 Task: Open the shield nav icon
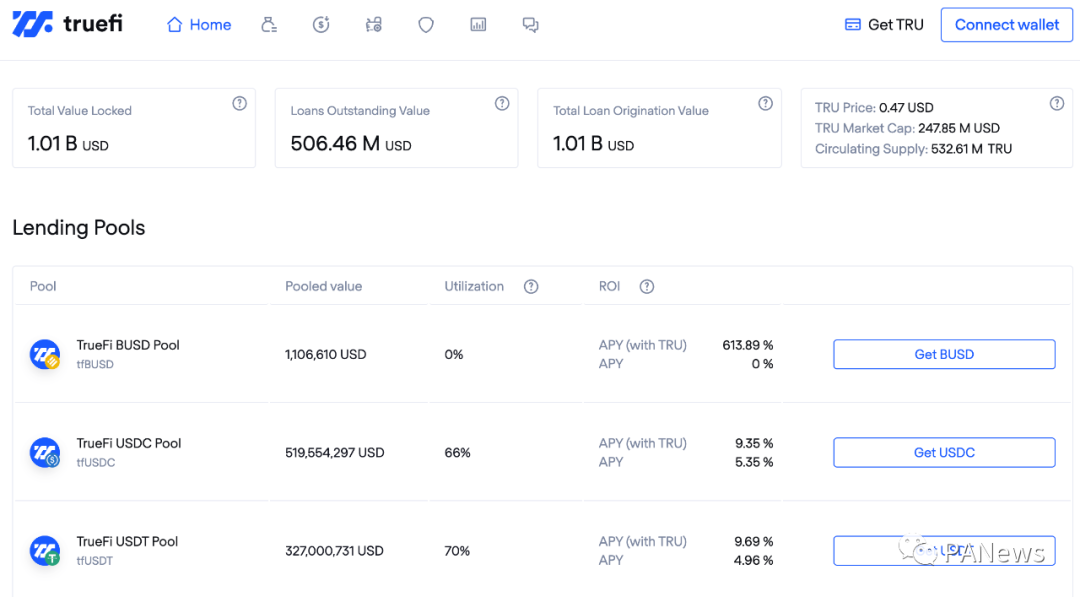point(426,25)
